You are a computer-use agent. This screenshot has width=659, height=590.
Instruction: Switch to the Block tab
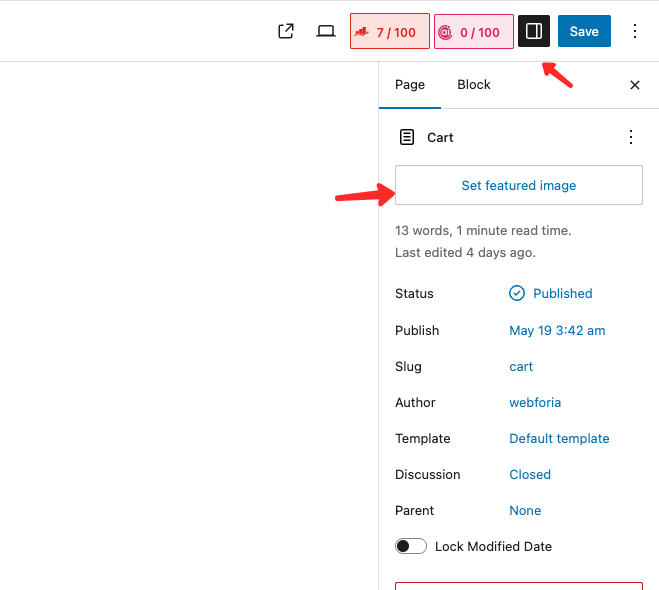pyautogui.click(x=474, y=84)
